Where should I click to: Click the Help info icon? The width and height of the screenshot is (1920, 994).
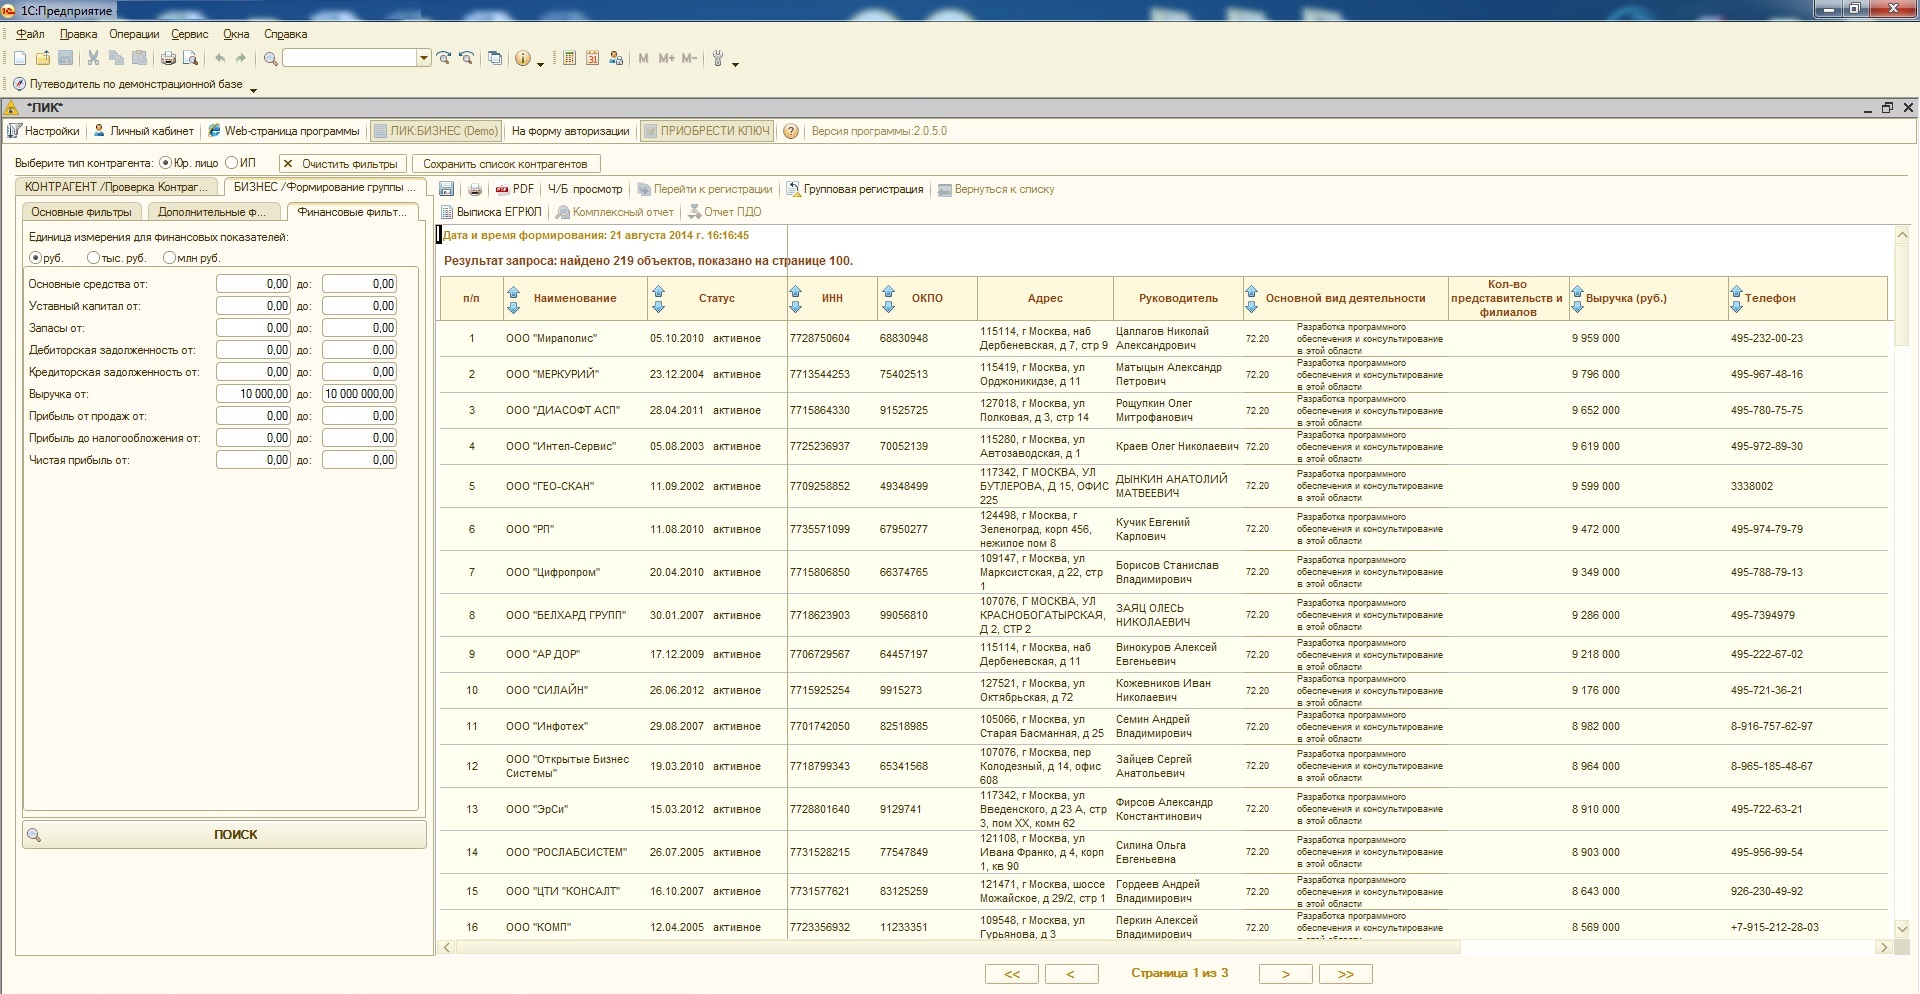(523, 59)
